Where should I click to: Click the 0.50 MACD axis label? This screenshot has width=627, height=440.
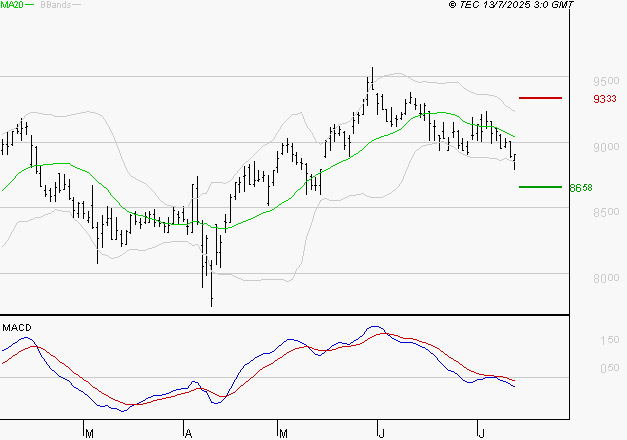tap(609, 368)
